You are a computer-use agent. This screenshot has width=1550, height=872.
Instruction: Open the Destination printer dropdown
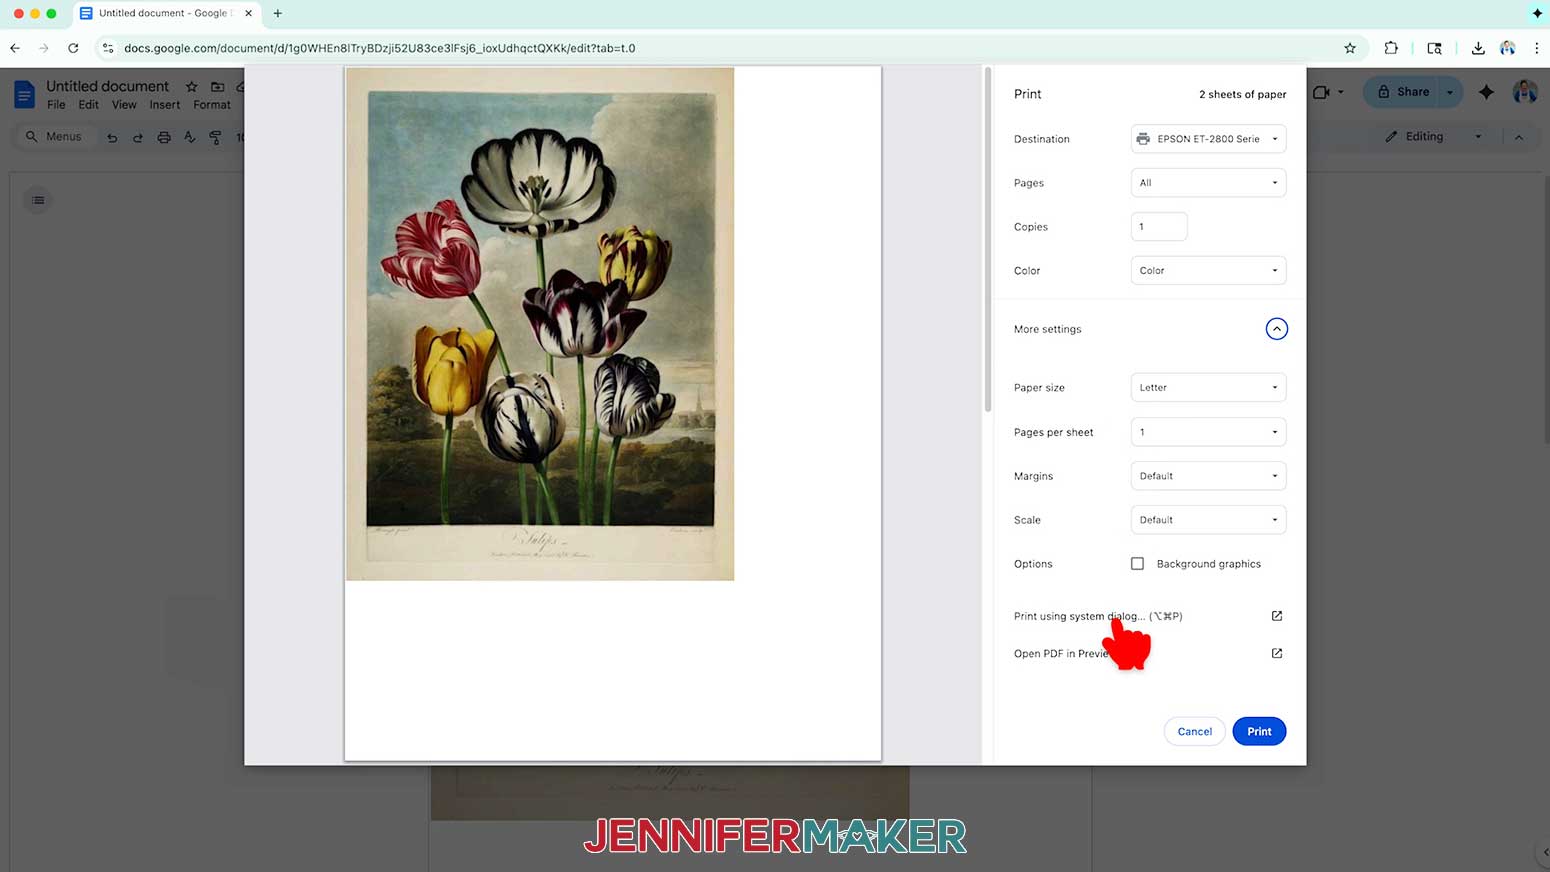tap(1208, 139)
